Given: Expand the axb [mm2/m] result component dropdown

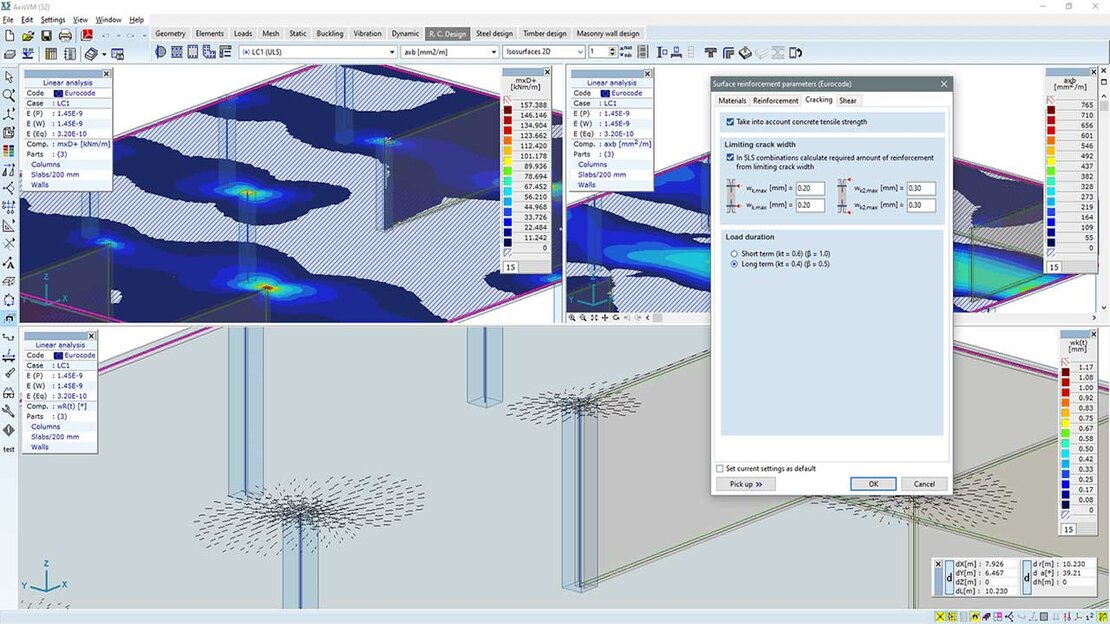Looking at the screenshot, I should pyautogui.click(x=448, y=52).
